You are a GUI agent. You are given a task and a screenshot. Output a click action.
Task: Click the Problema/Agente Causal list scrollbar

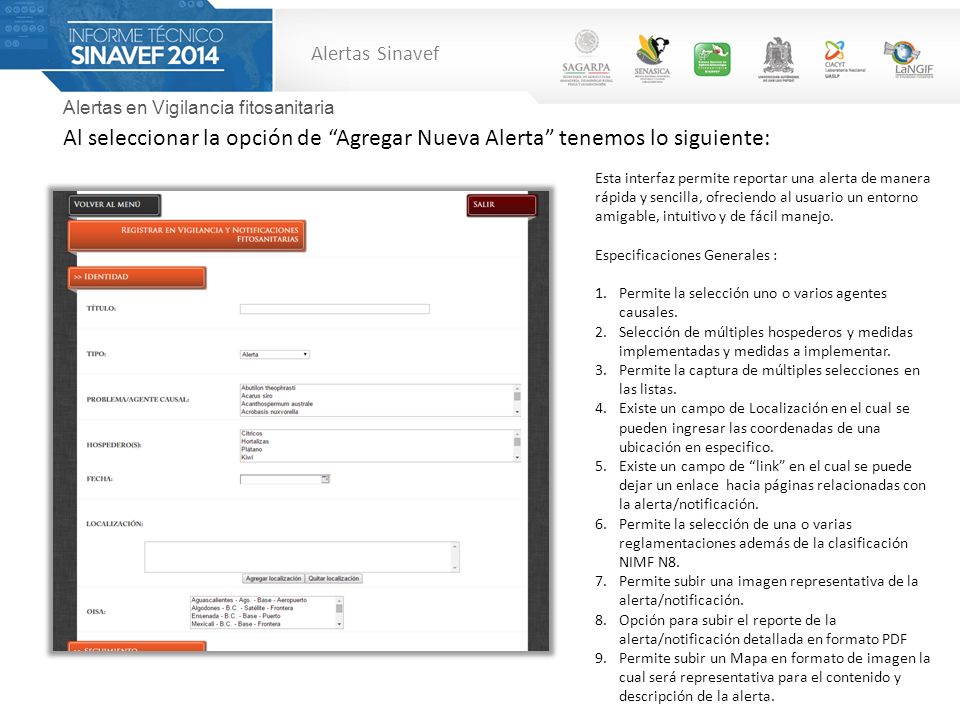[x=517, y=400]
